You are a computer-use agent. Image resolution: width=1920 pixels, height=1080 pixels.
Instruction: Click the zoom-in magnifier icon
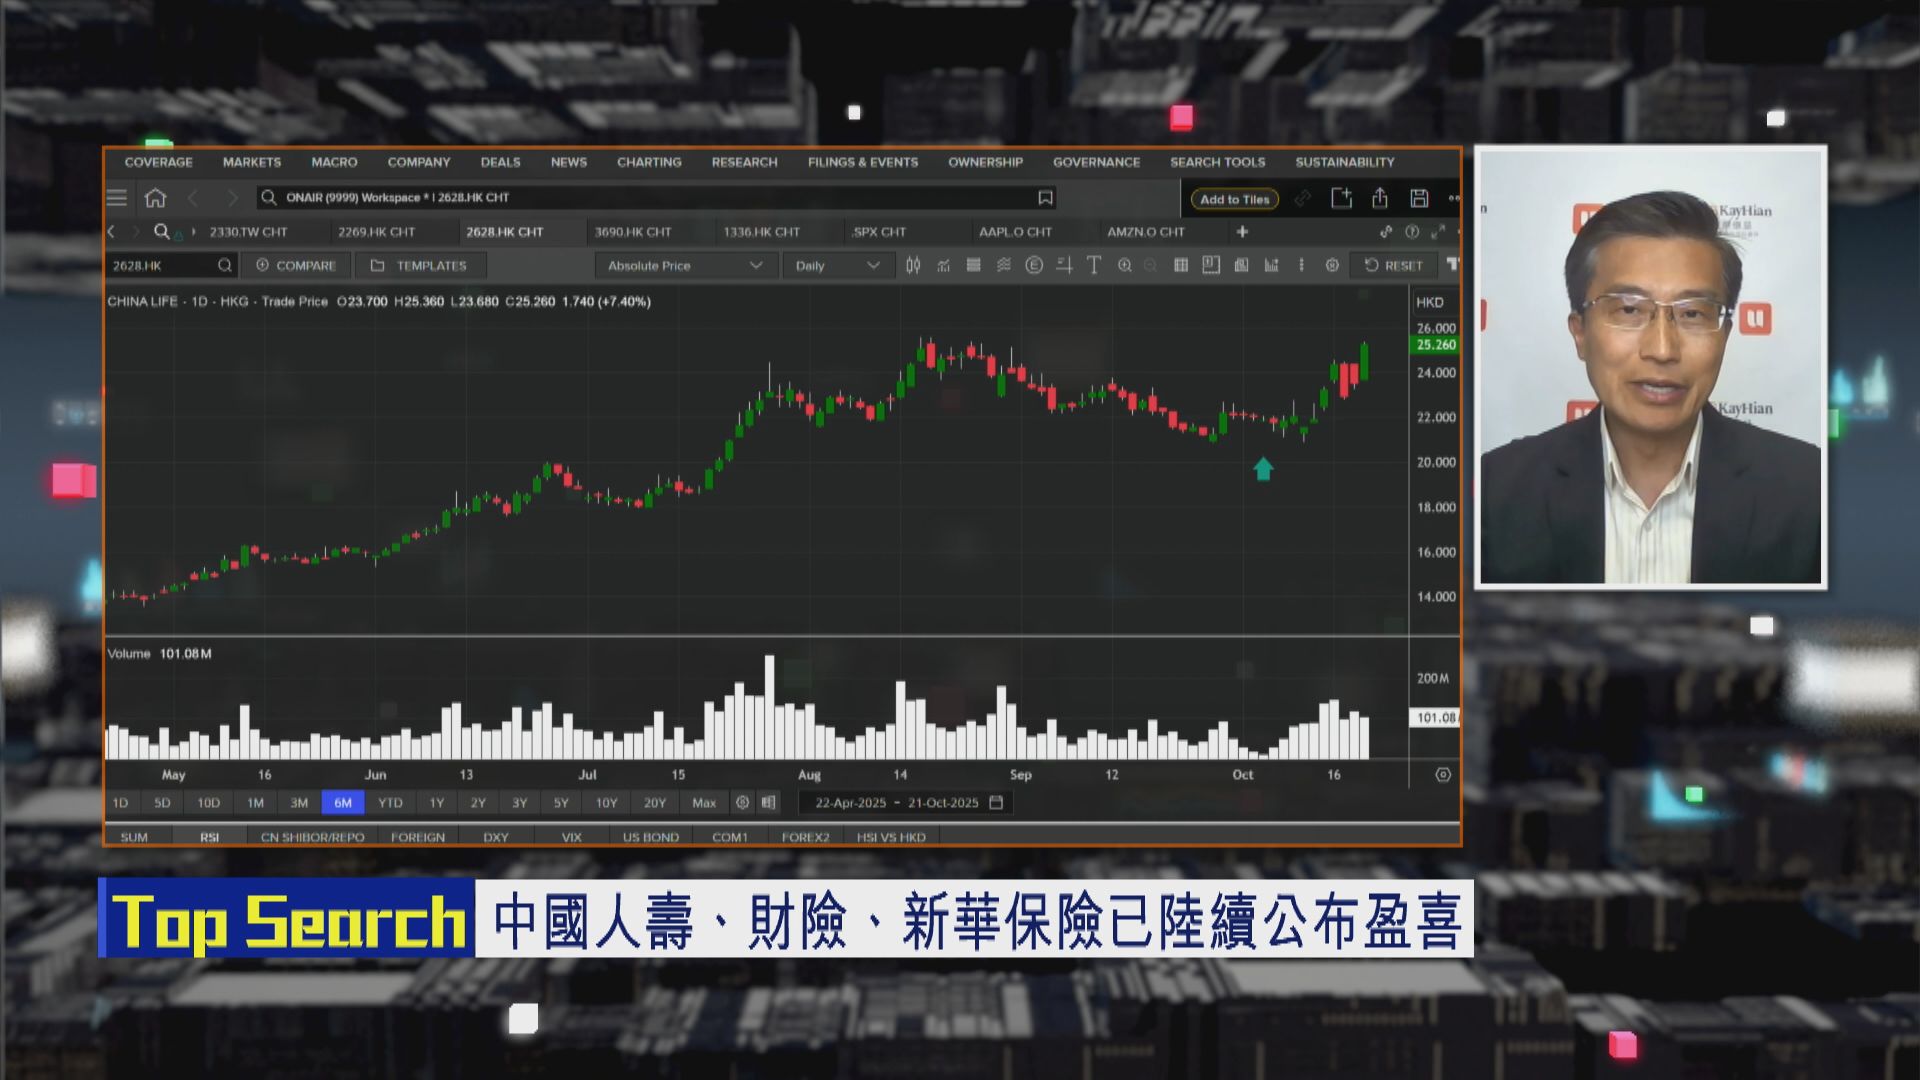(x=1125, y=266)
